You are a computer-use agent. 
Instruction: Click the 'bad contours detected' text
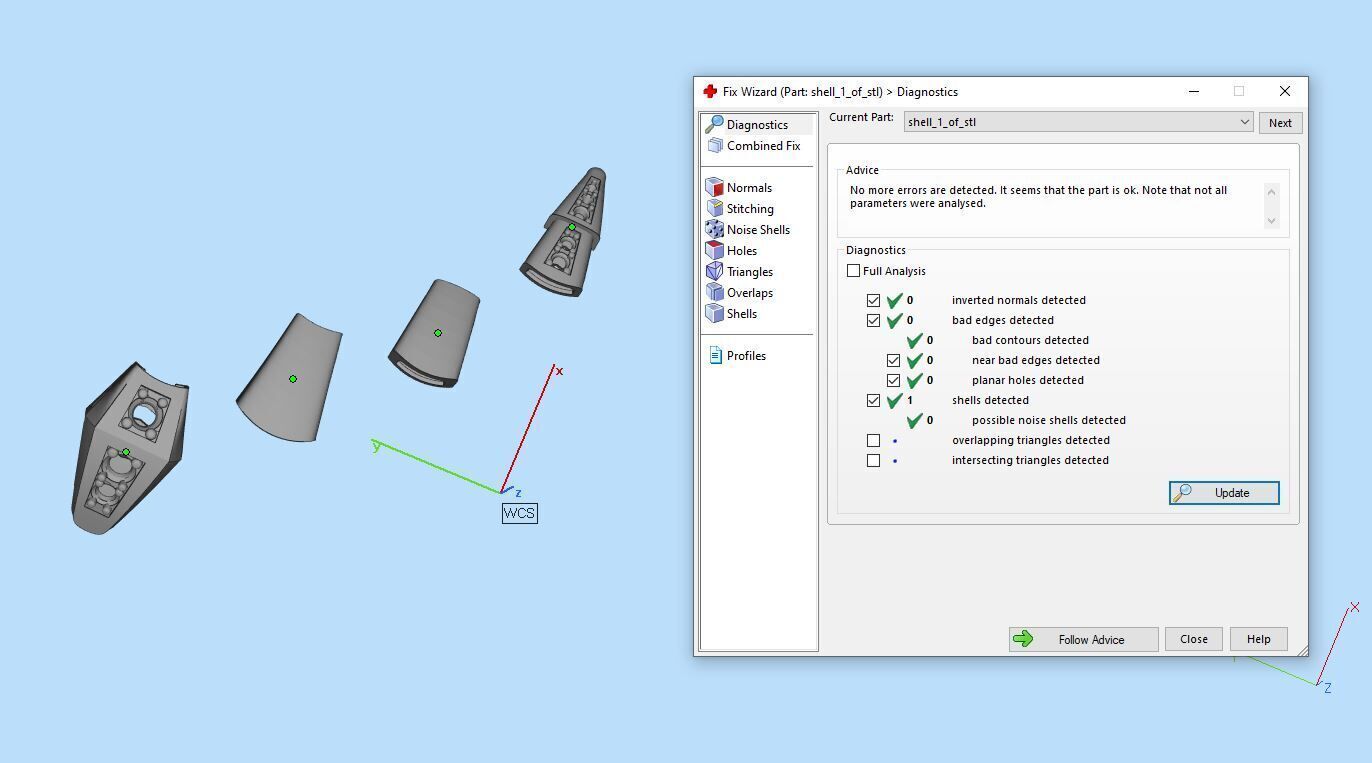point(1030,340)
